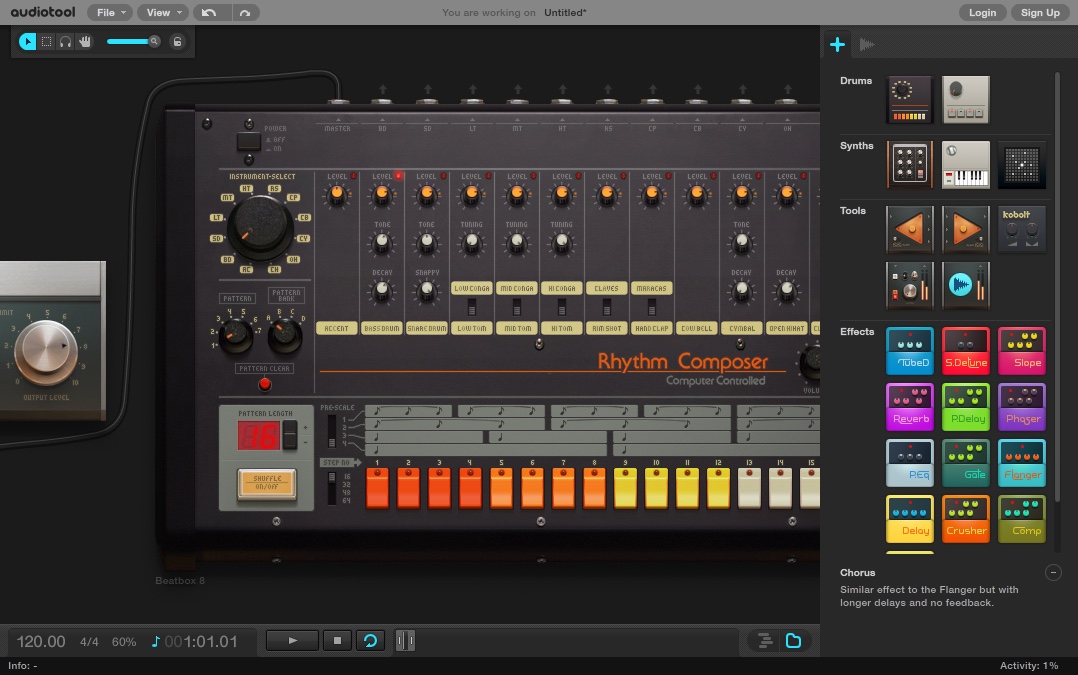This screenshot has width=1078, height=675.
Task: Adjust the zoom slider in toolbar
Action: (133, 42)
